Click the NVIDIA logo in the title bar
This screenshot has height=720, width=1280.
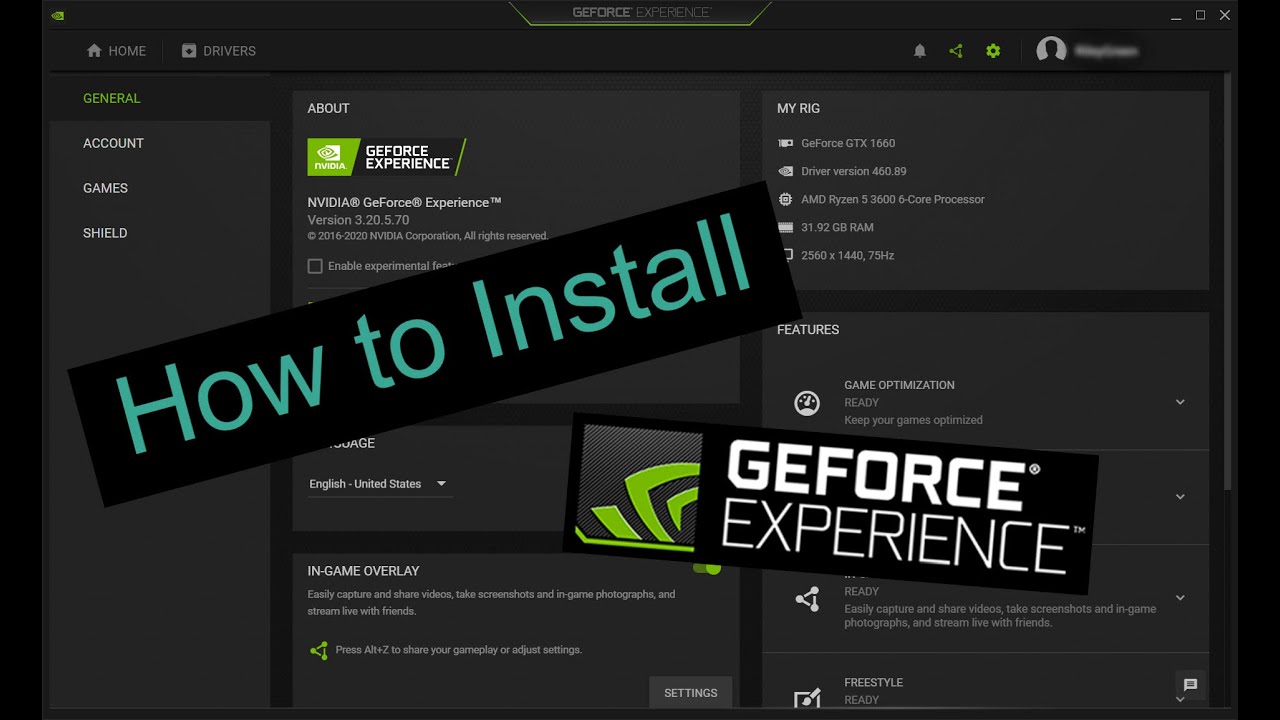coord(58,14)
